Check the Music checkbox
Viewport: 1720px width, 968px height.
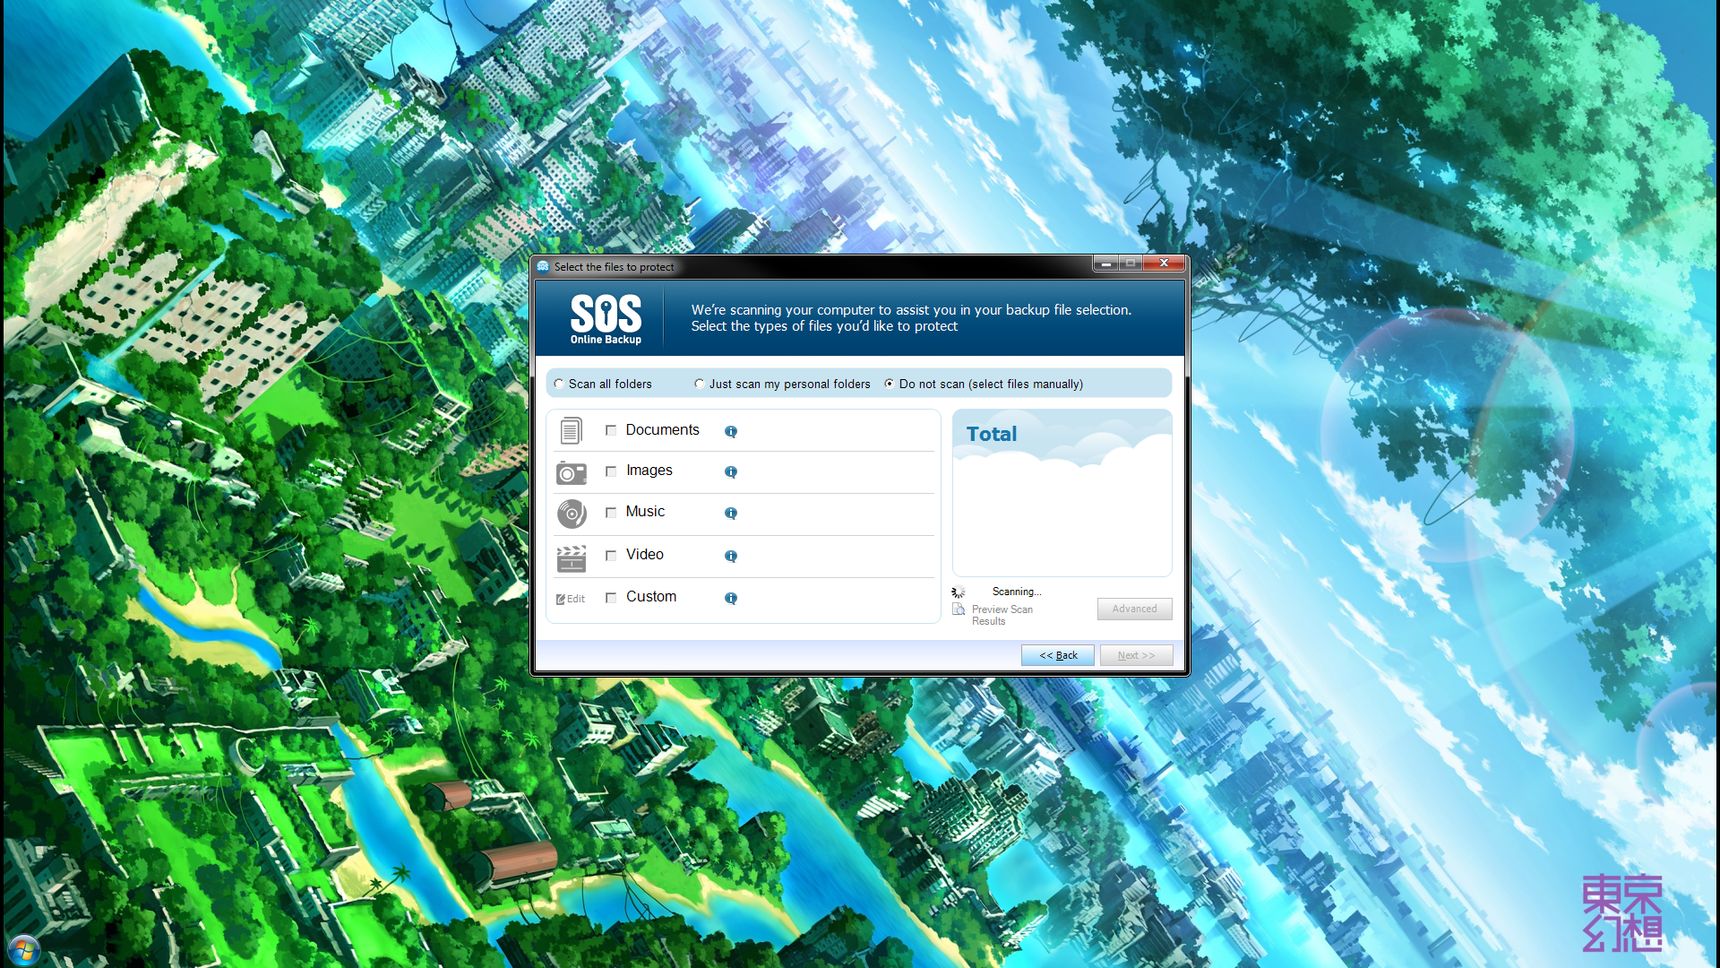point(611,512)
